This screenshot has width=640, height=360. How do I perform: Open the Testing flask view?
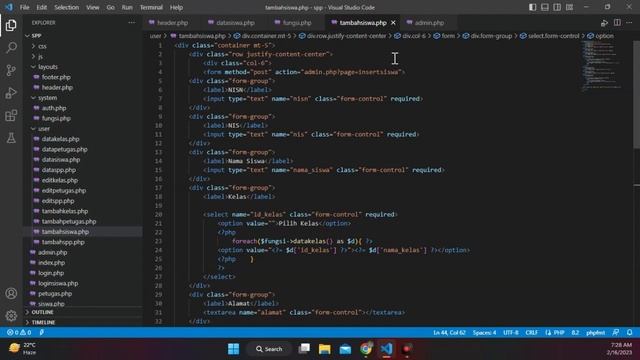[x=11, y=138]
